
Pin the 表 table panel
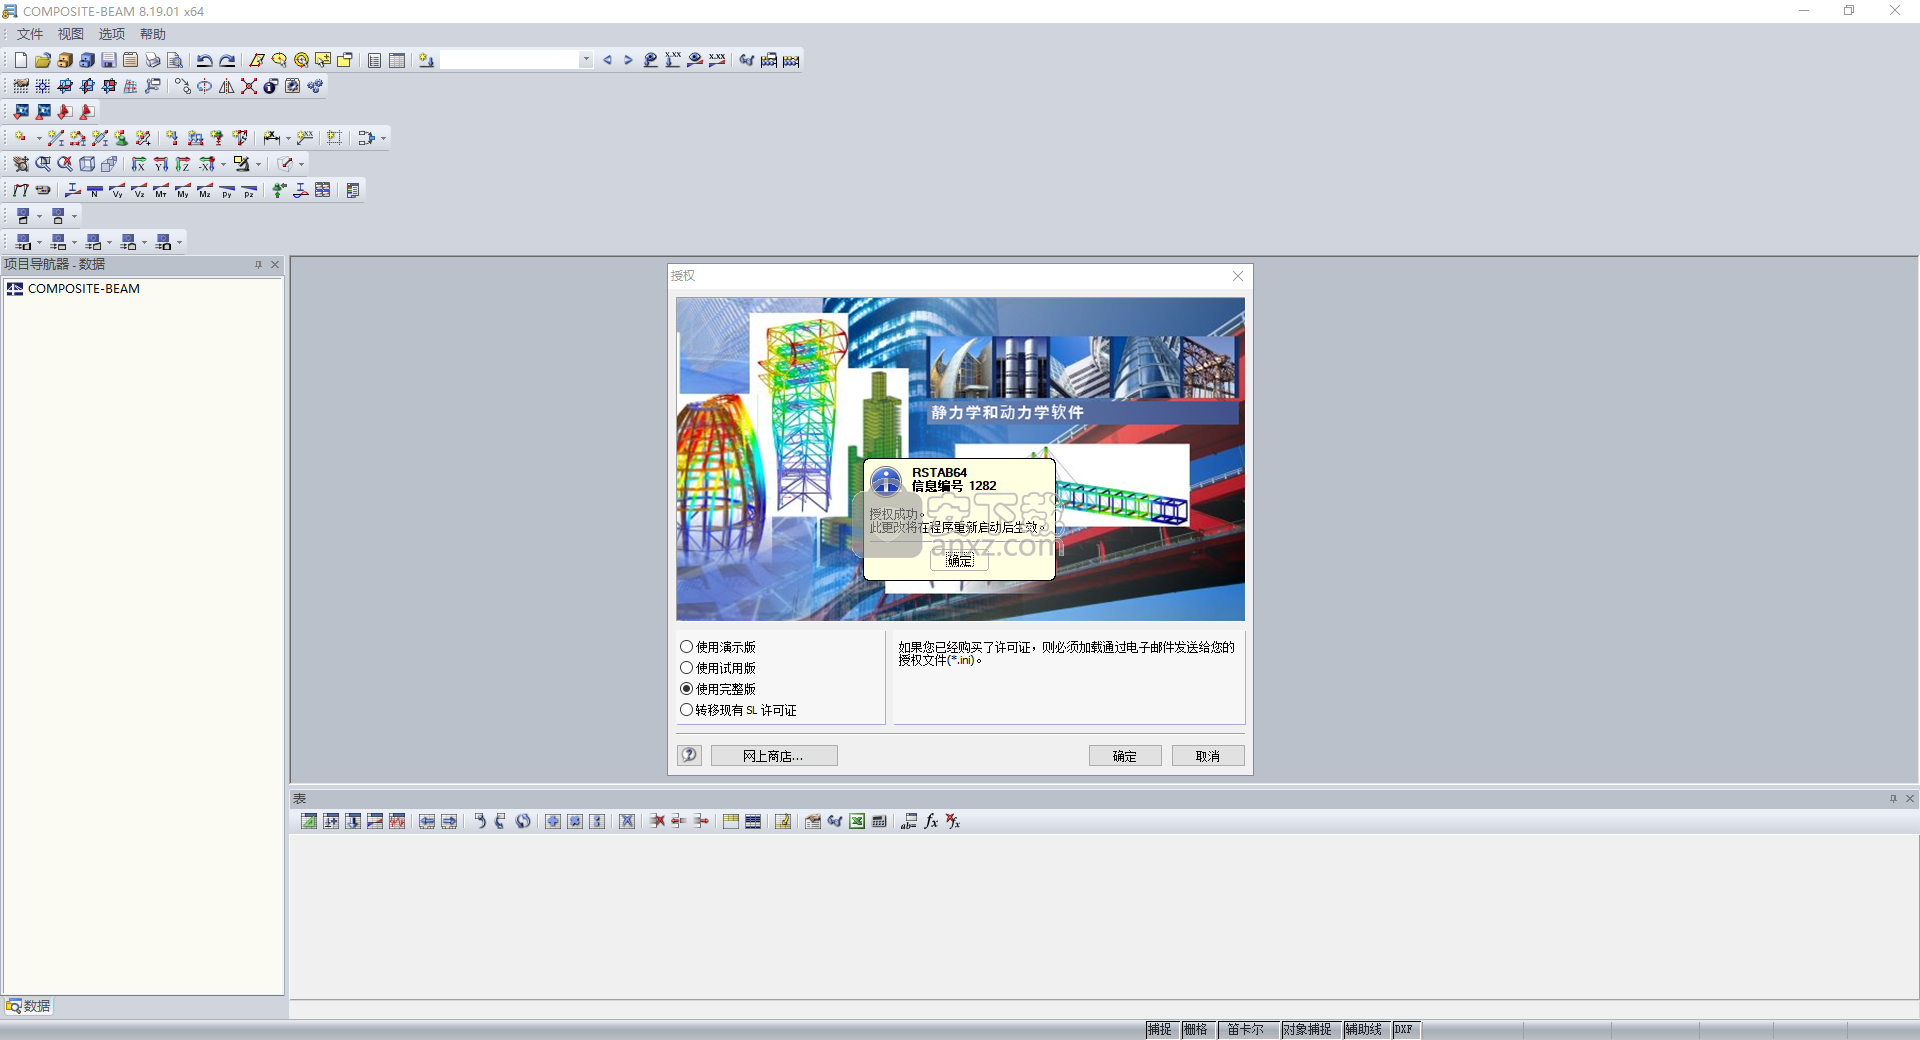[1893, 798]
